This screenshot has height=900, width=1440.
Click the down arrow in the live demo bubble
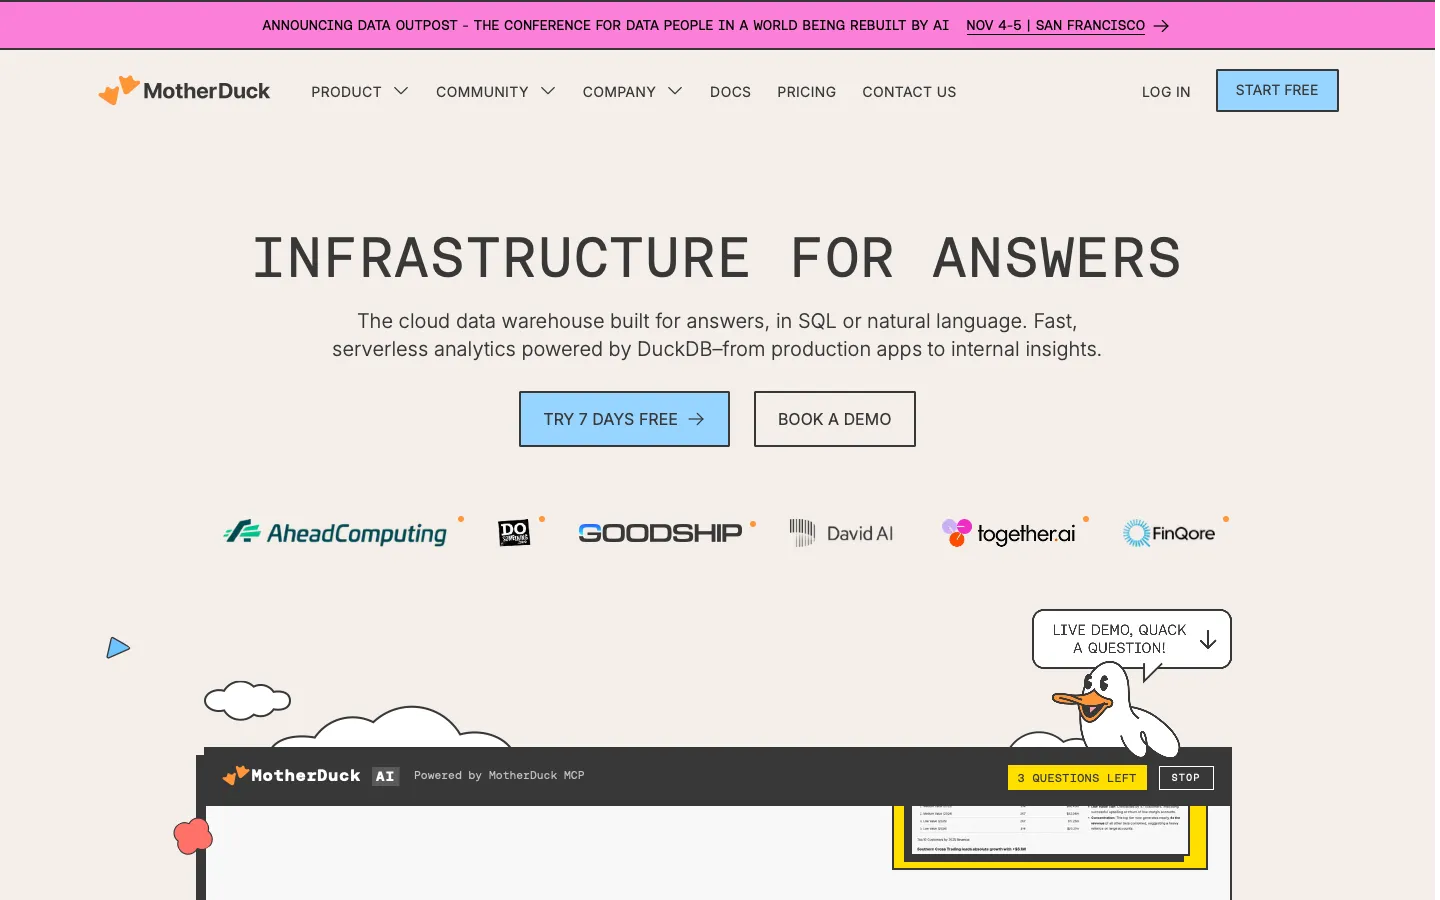(x=1208, y=639)
